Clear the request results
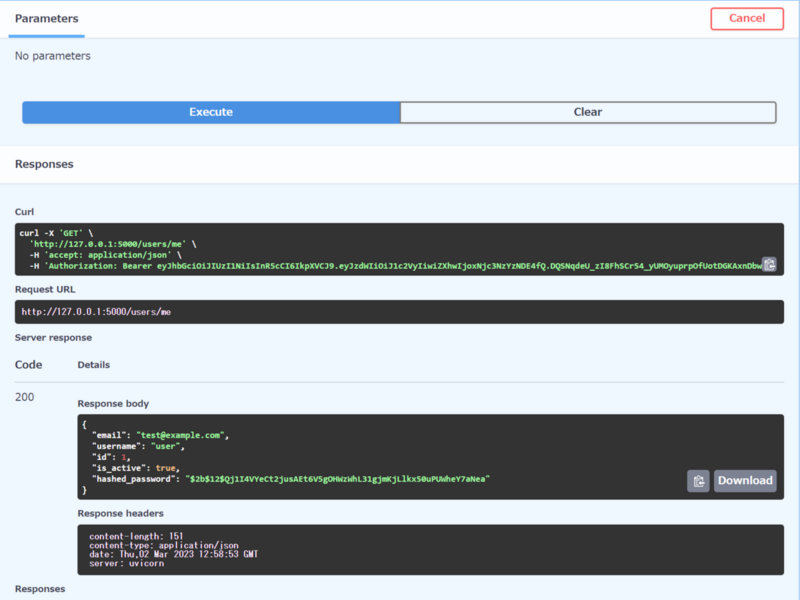This screenshot has width=800, height=600. pyautogui.click(x=588, y=112)
